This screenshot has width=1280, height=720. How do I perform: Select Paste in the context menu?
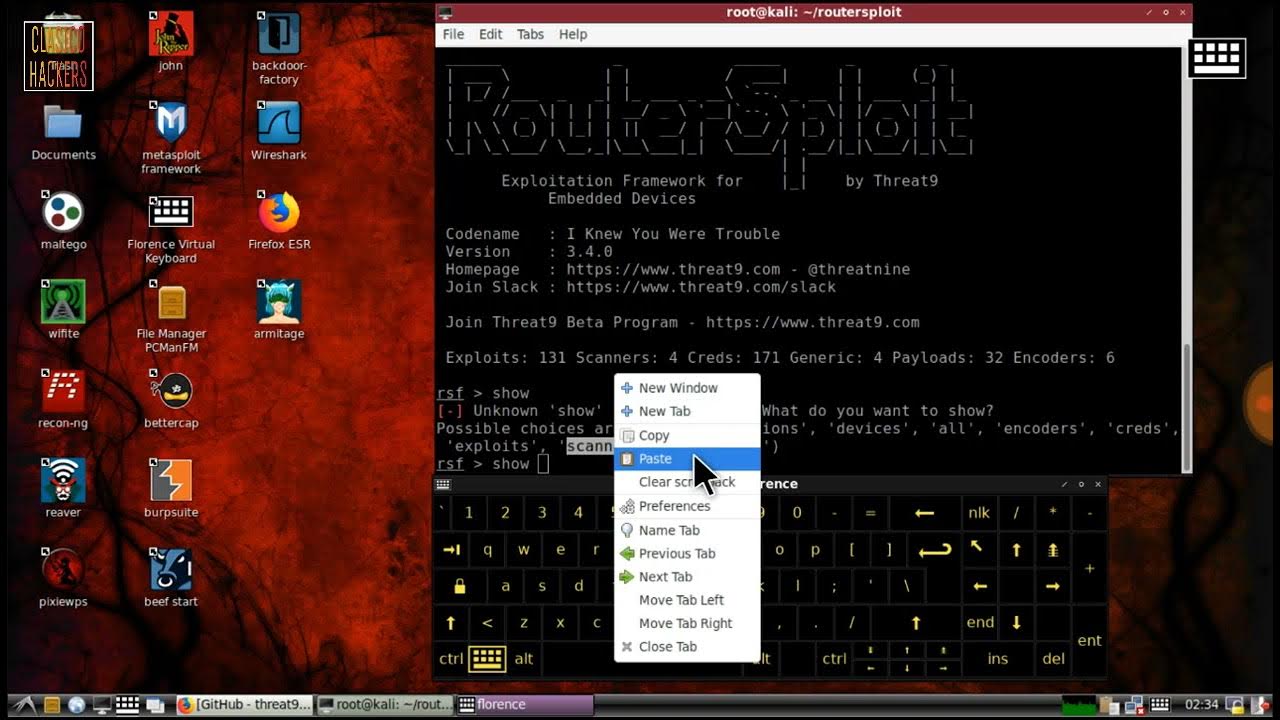[x=687, y=458]
